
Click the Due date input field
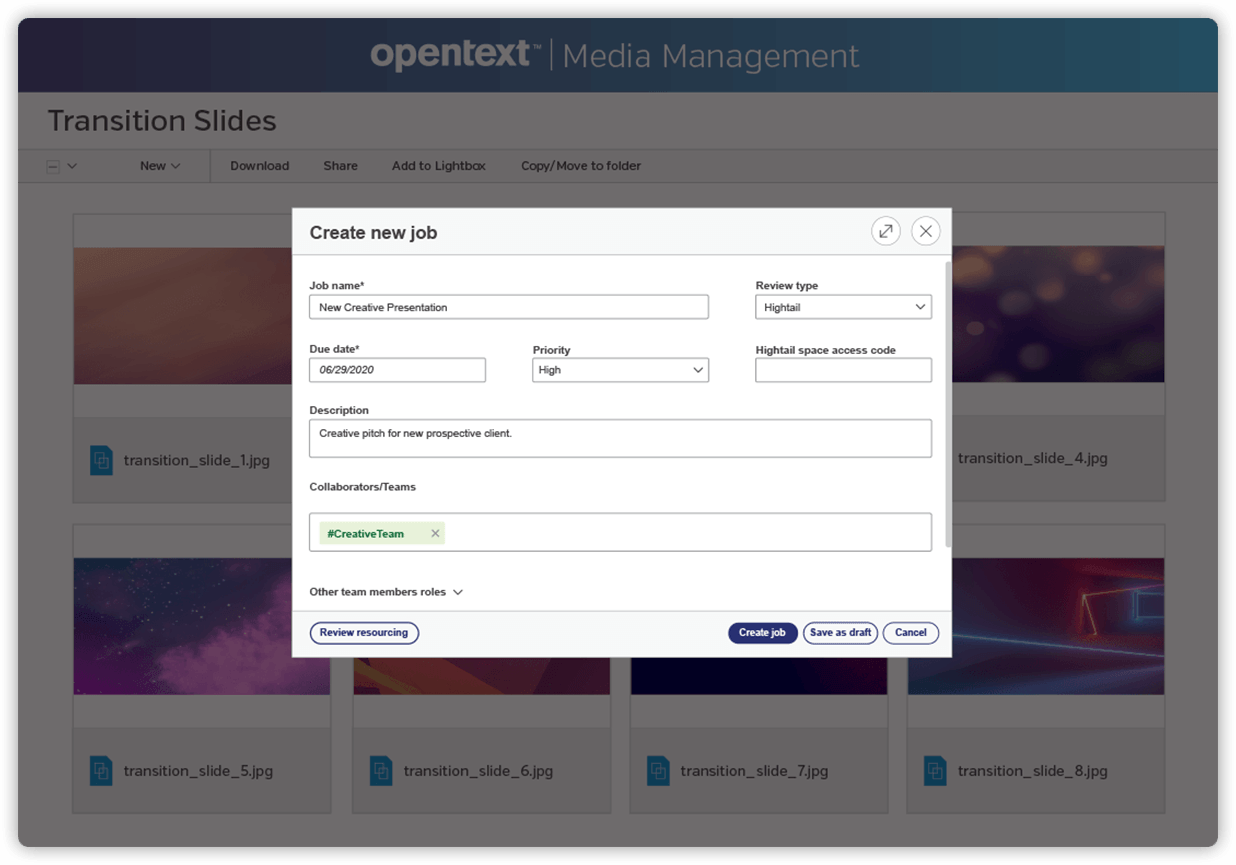(x=397, y=370)
